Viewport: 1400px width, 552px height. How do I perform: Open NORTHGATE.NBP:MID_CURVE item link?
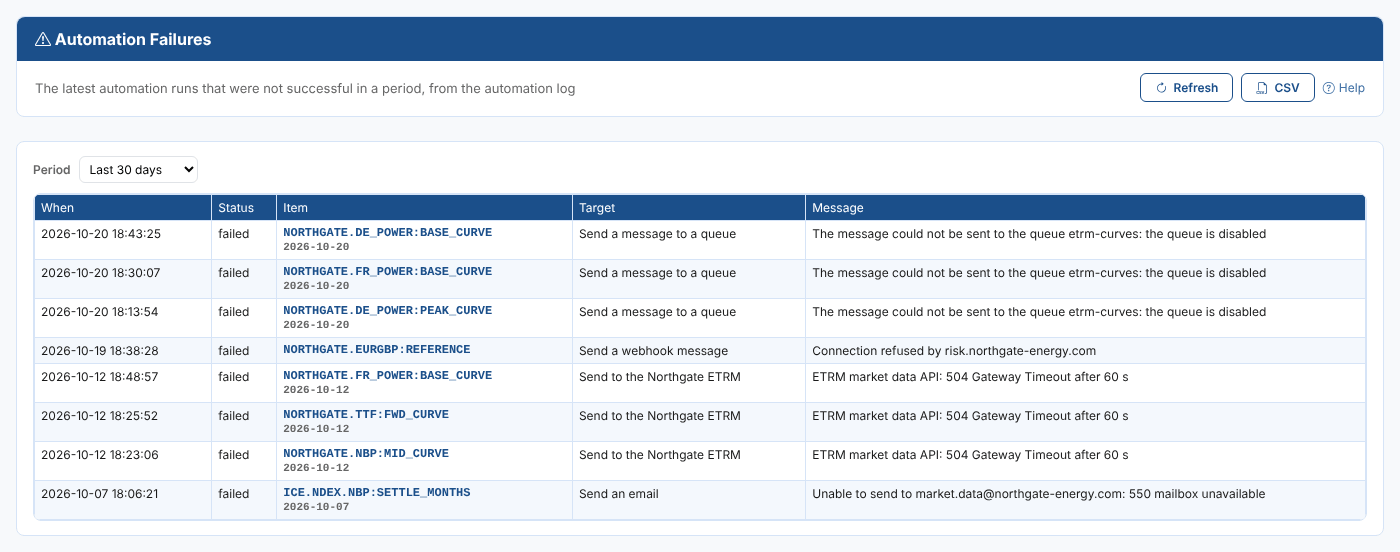(x=366, y=453)
